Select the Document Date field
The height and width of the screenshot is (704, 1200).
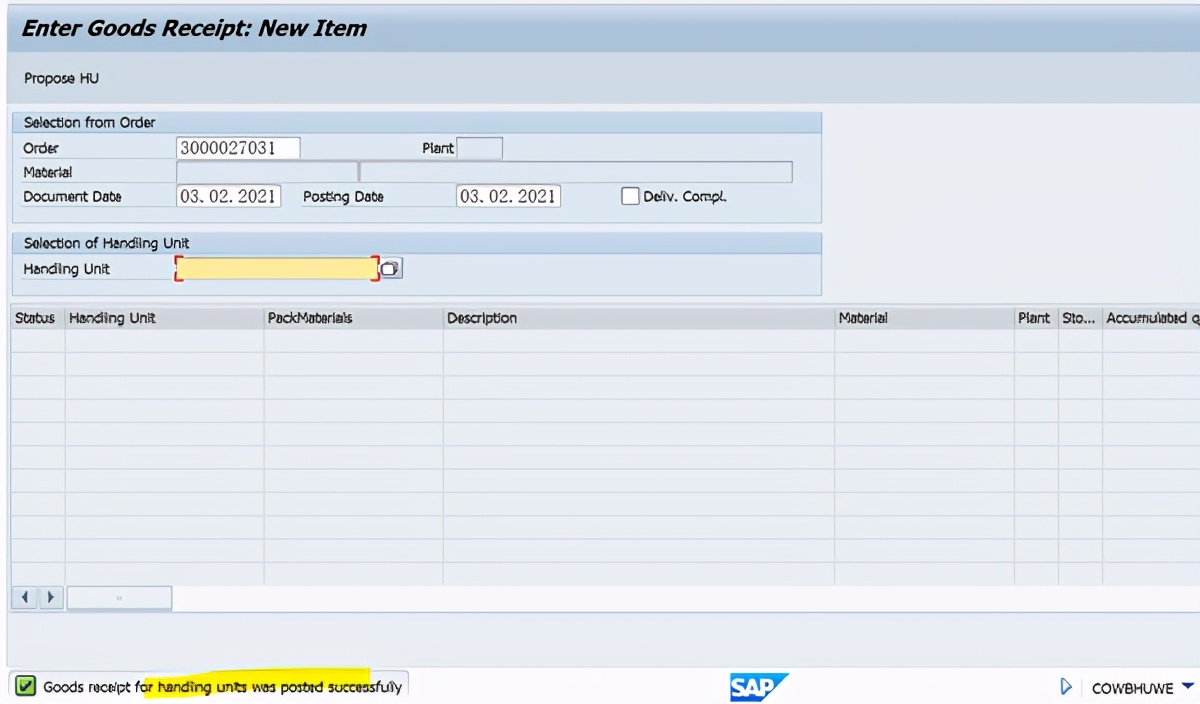coord(228,196)
